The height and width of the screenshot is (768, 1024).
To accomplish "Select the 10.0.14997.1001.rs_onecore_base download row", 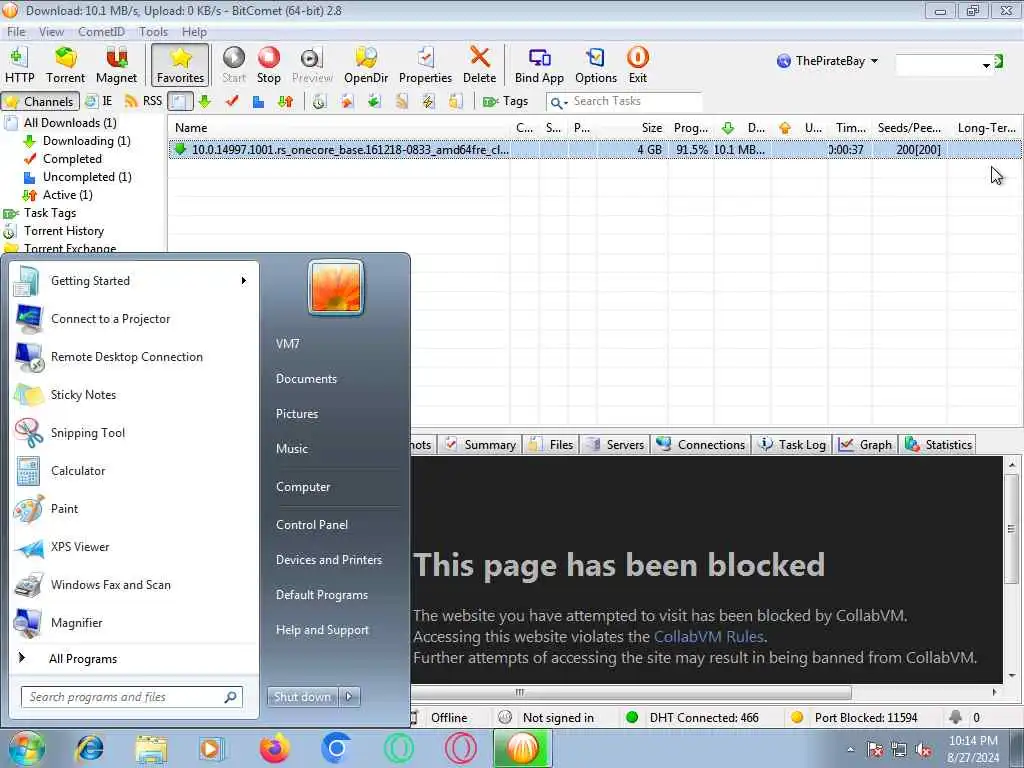I will 594,150.
